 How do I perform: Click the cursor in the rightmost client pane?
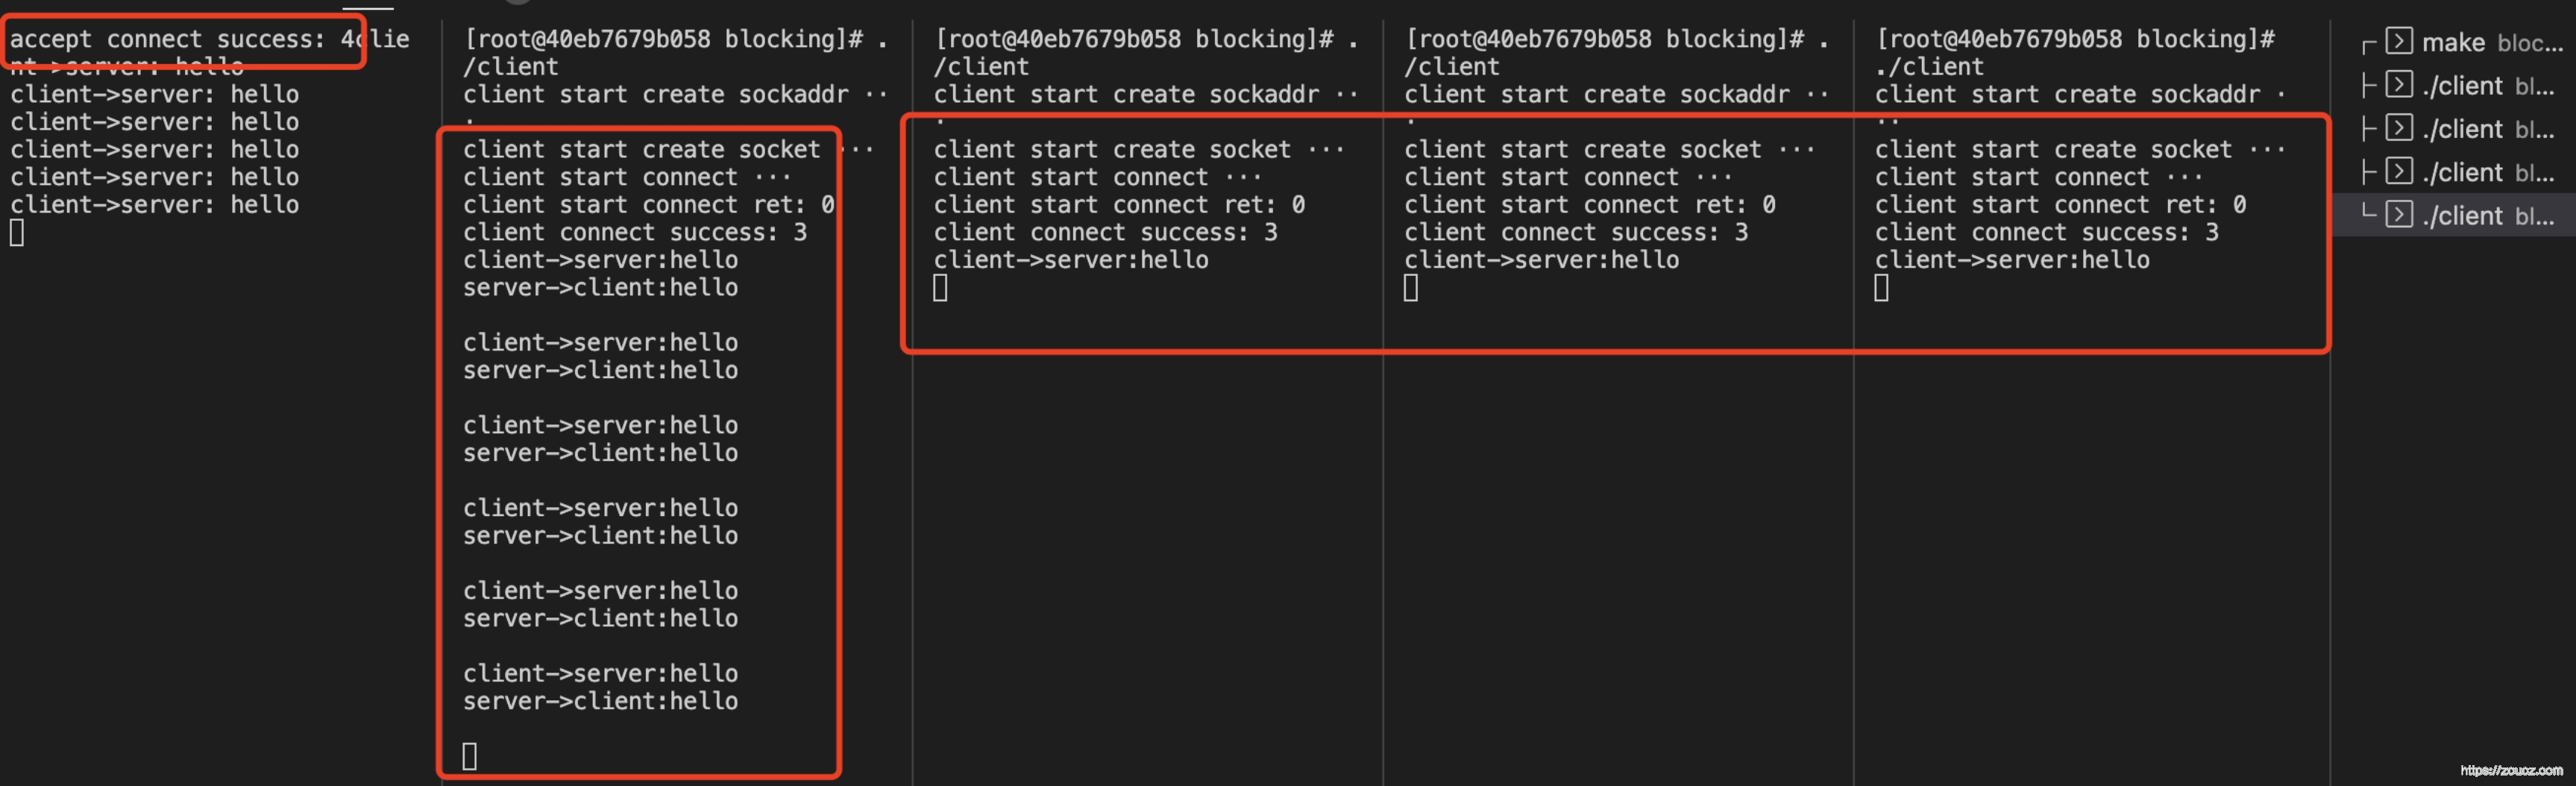click(1881, 288)
